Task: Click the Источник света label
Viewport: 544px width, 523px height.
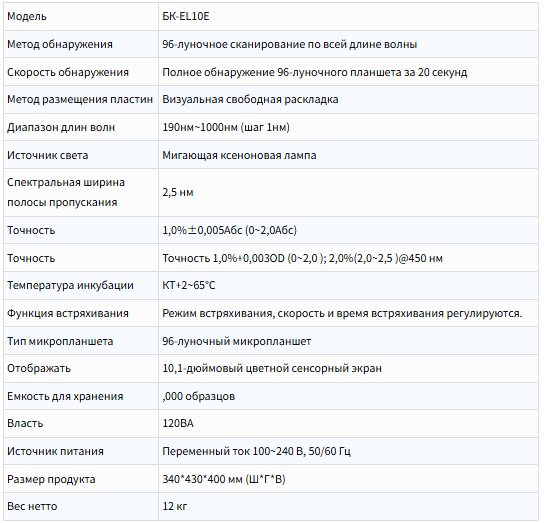Action: 48,155
